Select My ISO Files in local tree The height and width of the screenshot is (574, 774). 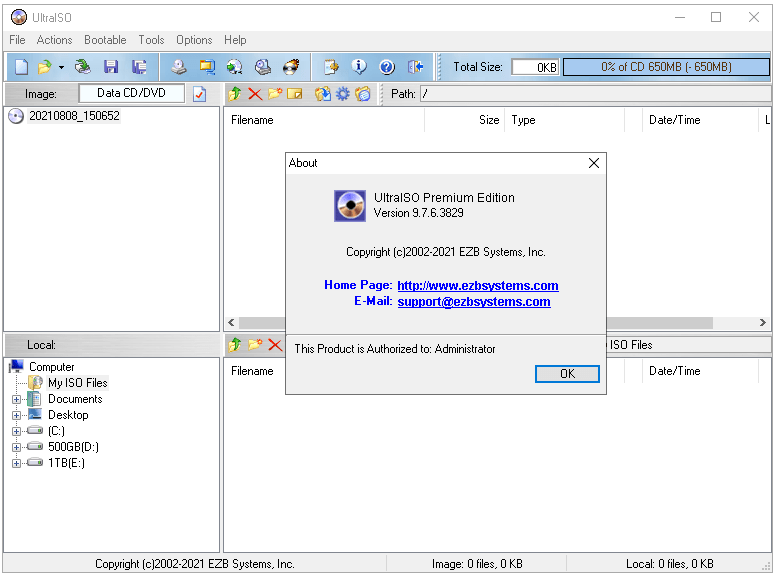(77, 383)
